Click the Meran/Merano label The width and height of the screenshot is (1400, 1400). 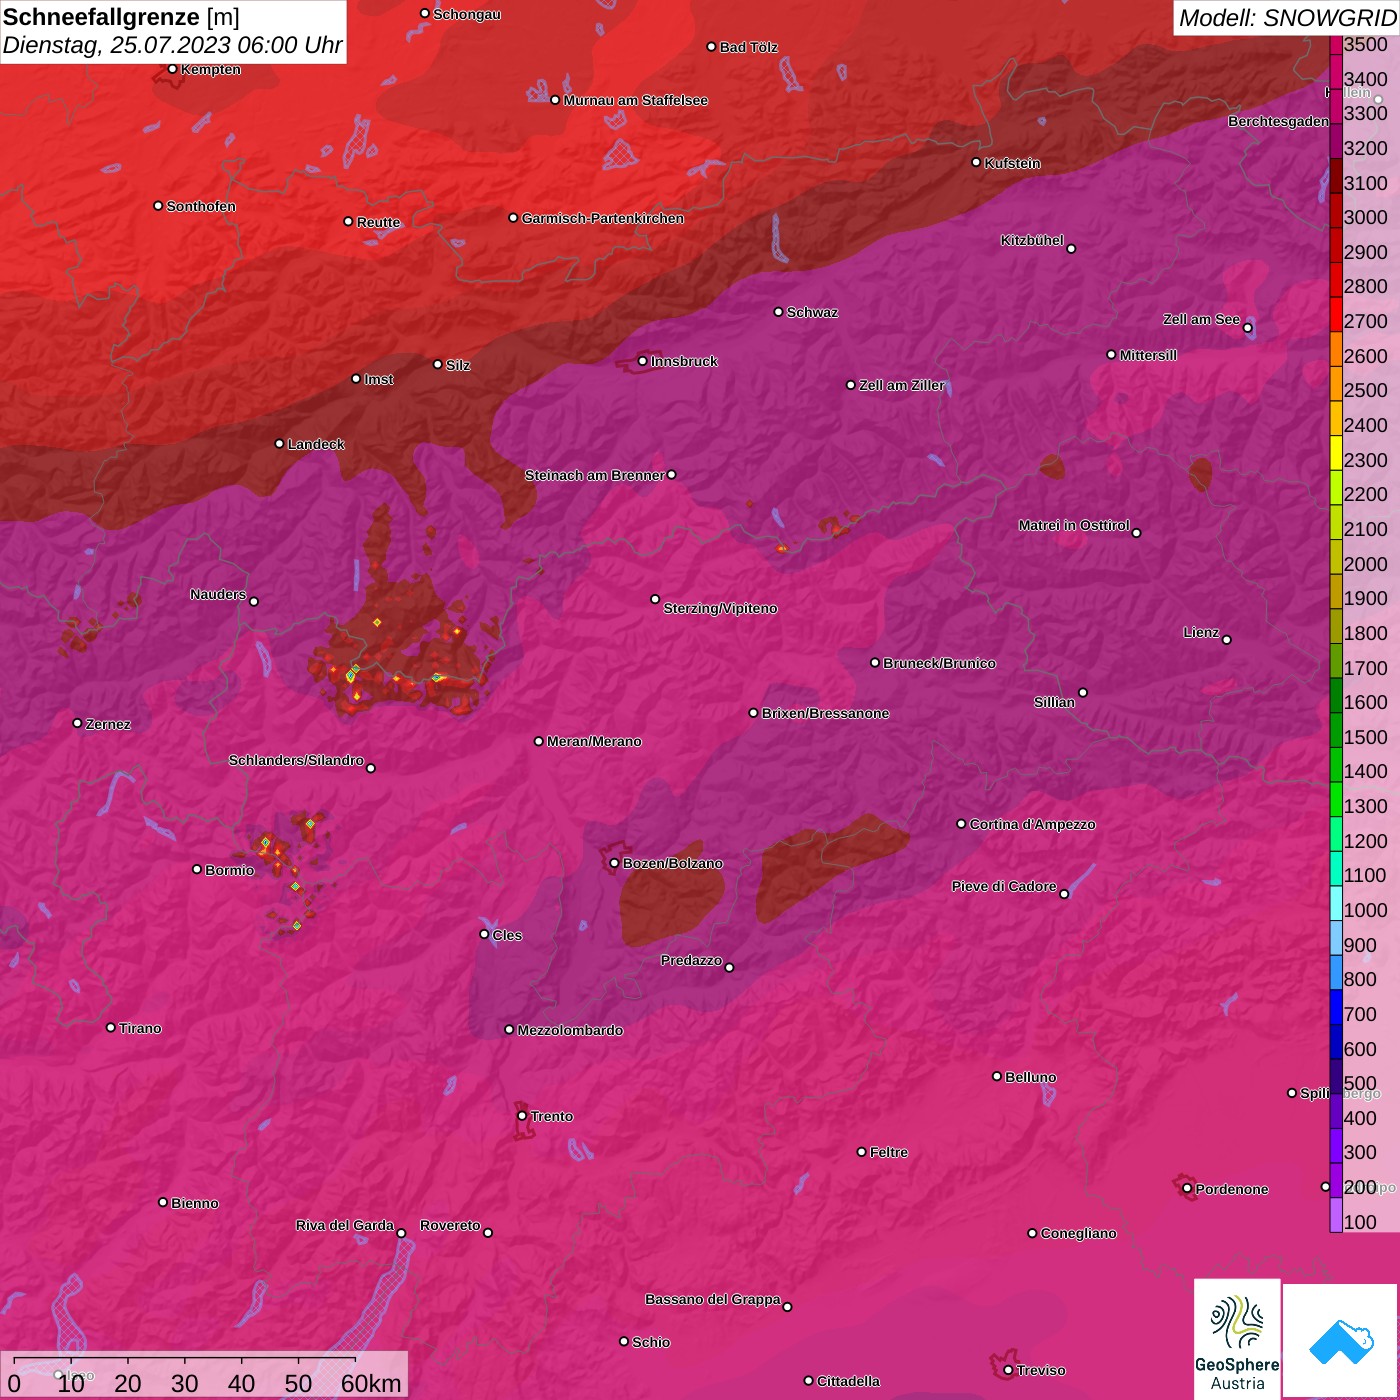coord(594,741)
